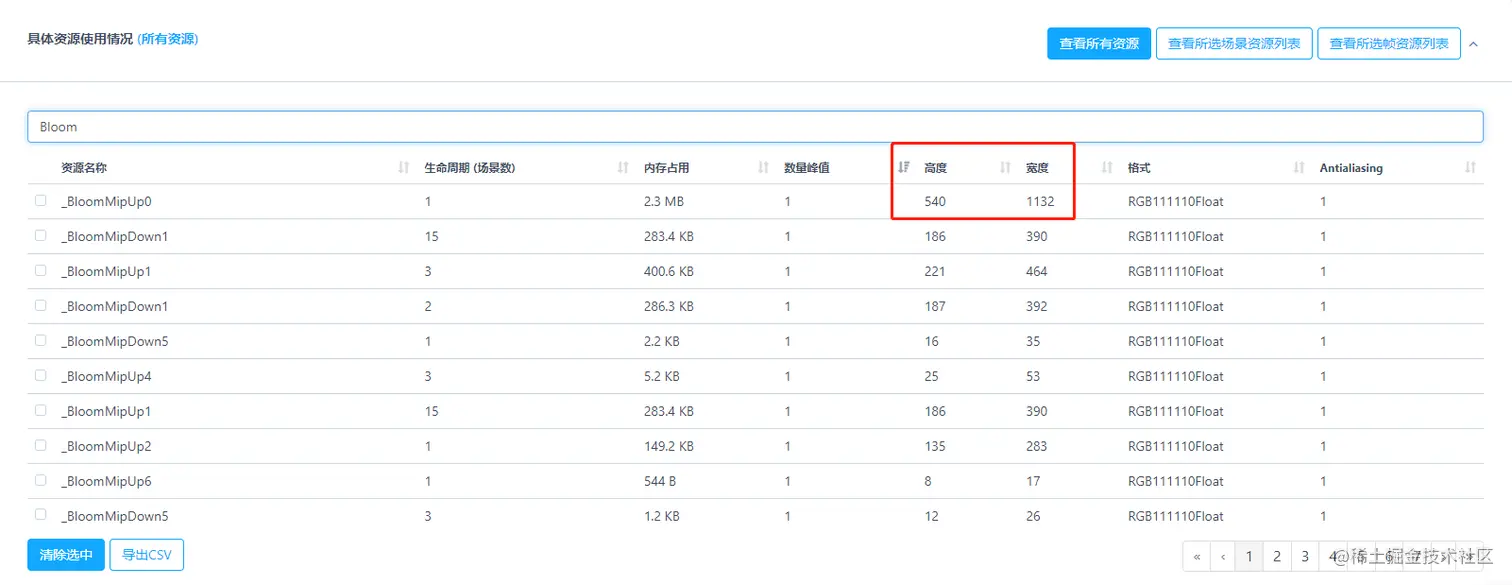This screenshot has width=1512, height=585.
Task: Click the active sort icon of 数量峰值
Action: pos(903,168)
